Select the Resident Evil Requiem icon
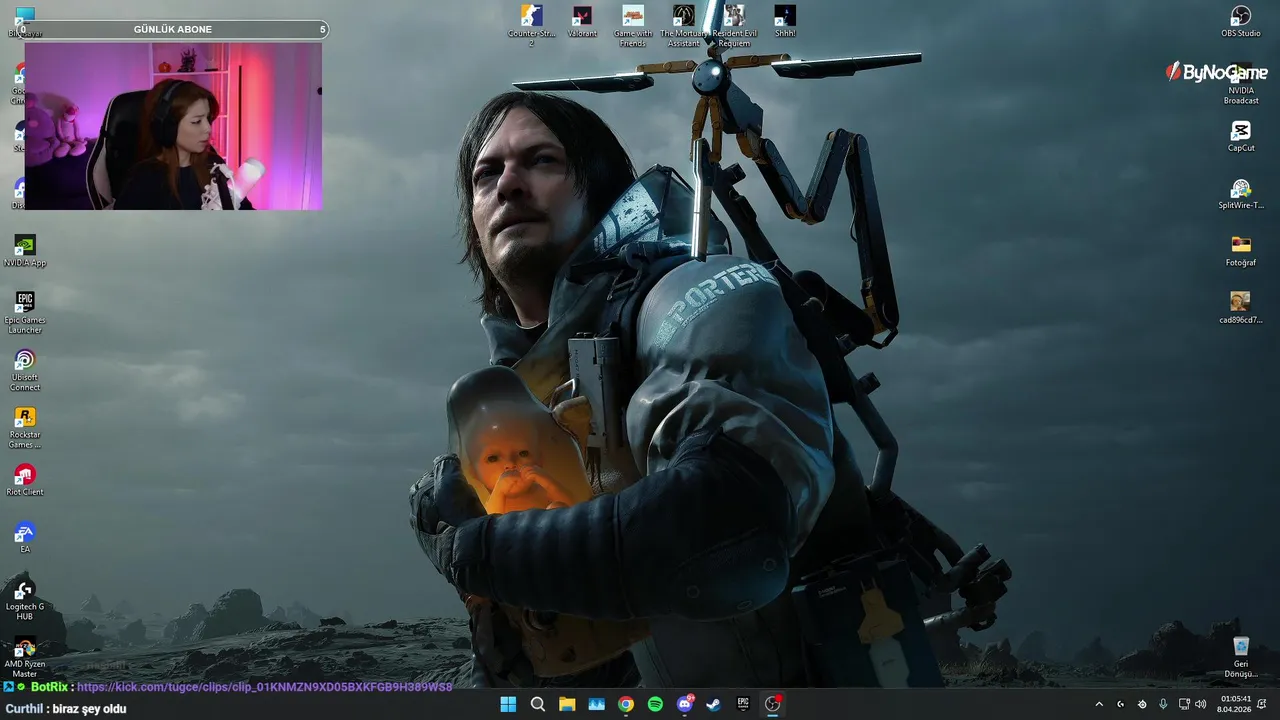 click(735, 25)
